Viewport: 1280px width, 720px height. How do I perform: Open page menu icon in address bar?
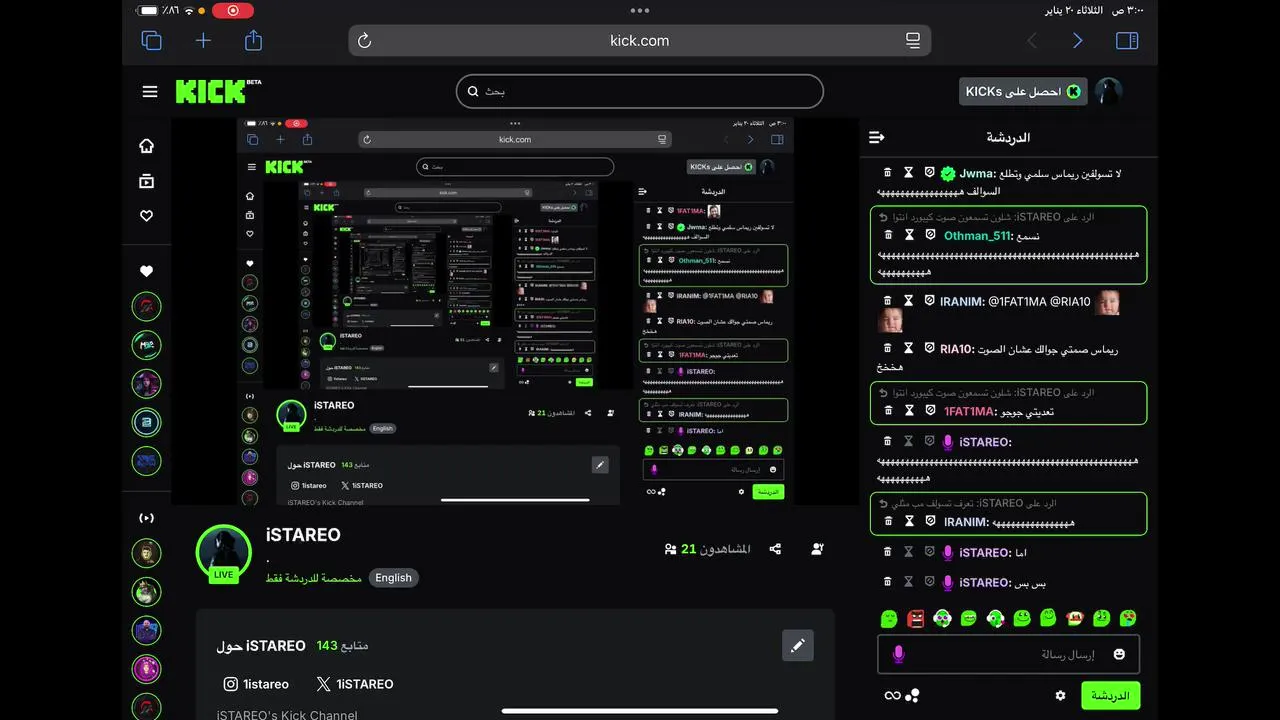[x=913, y=40]
